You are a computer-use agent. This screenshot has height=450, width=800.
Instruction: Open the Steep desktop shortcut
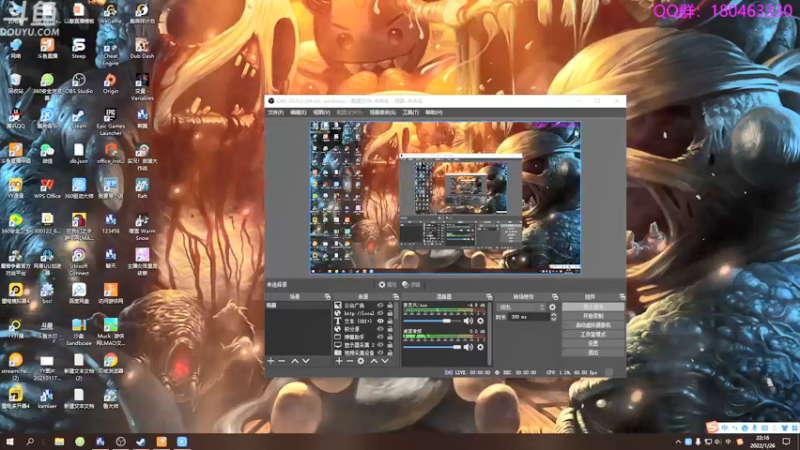pyautogui.click(x=79, y=49)
